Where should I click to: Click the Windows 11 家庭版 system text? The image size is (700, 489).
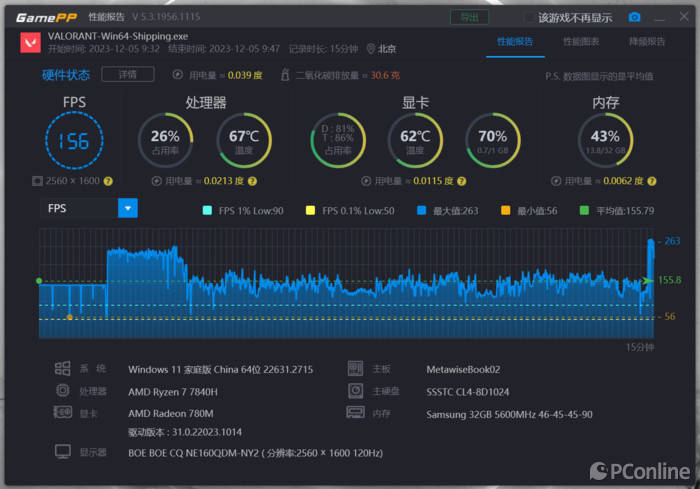[x=221, y=369]
